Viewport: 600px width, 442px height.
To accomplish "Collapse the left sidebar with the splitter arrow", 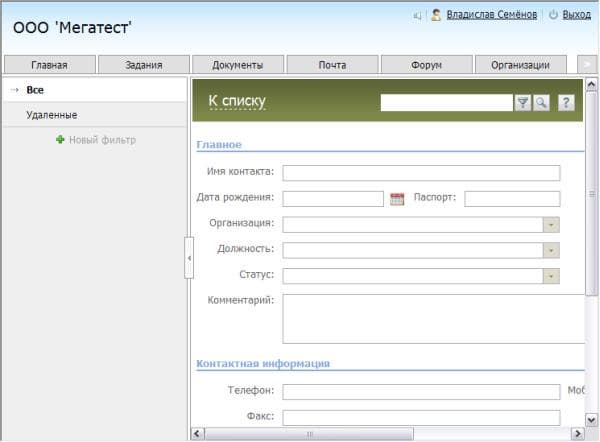I will pos(189,258).
